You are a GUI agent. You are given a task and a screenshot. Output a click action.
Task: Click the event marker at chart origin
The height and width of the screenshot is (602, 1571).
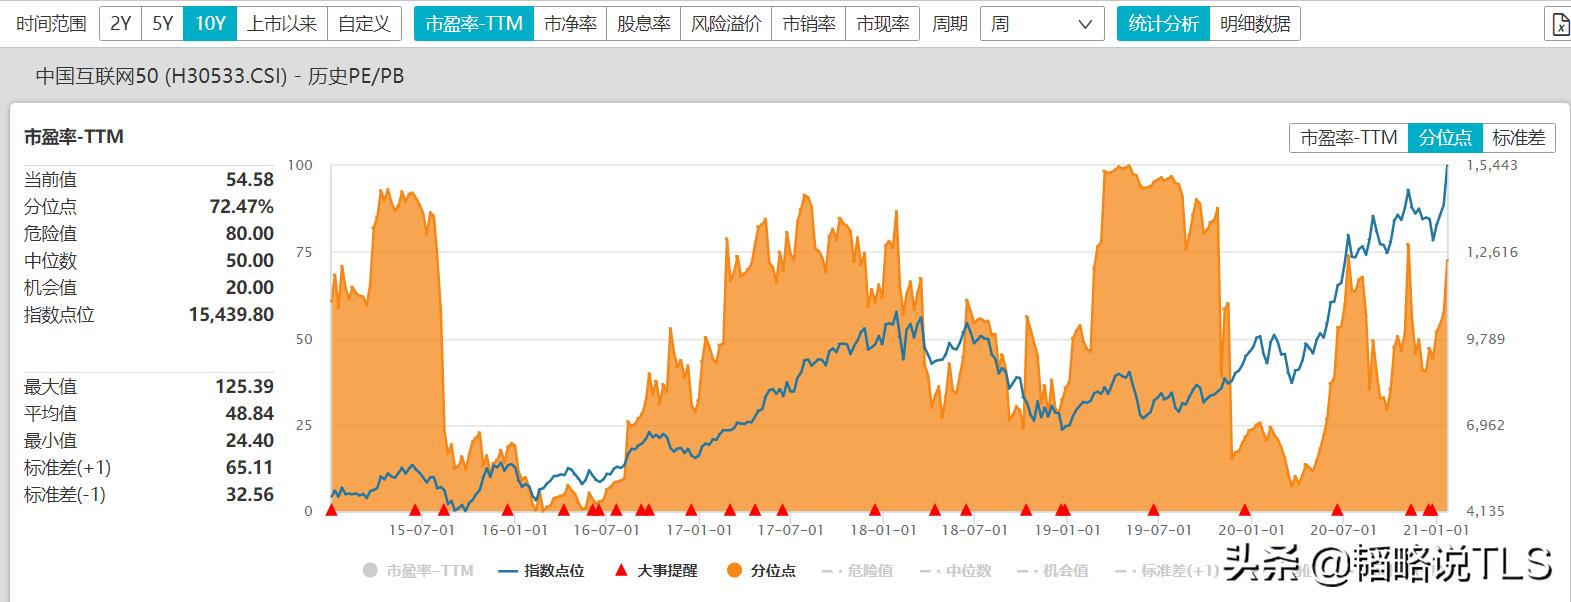[332, 510]
